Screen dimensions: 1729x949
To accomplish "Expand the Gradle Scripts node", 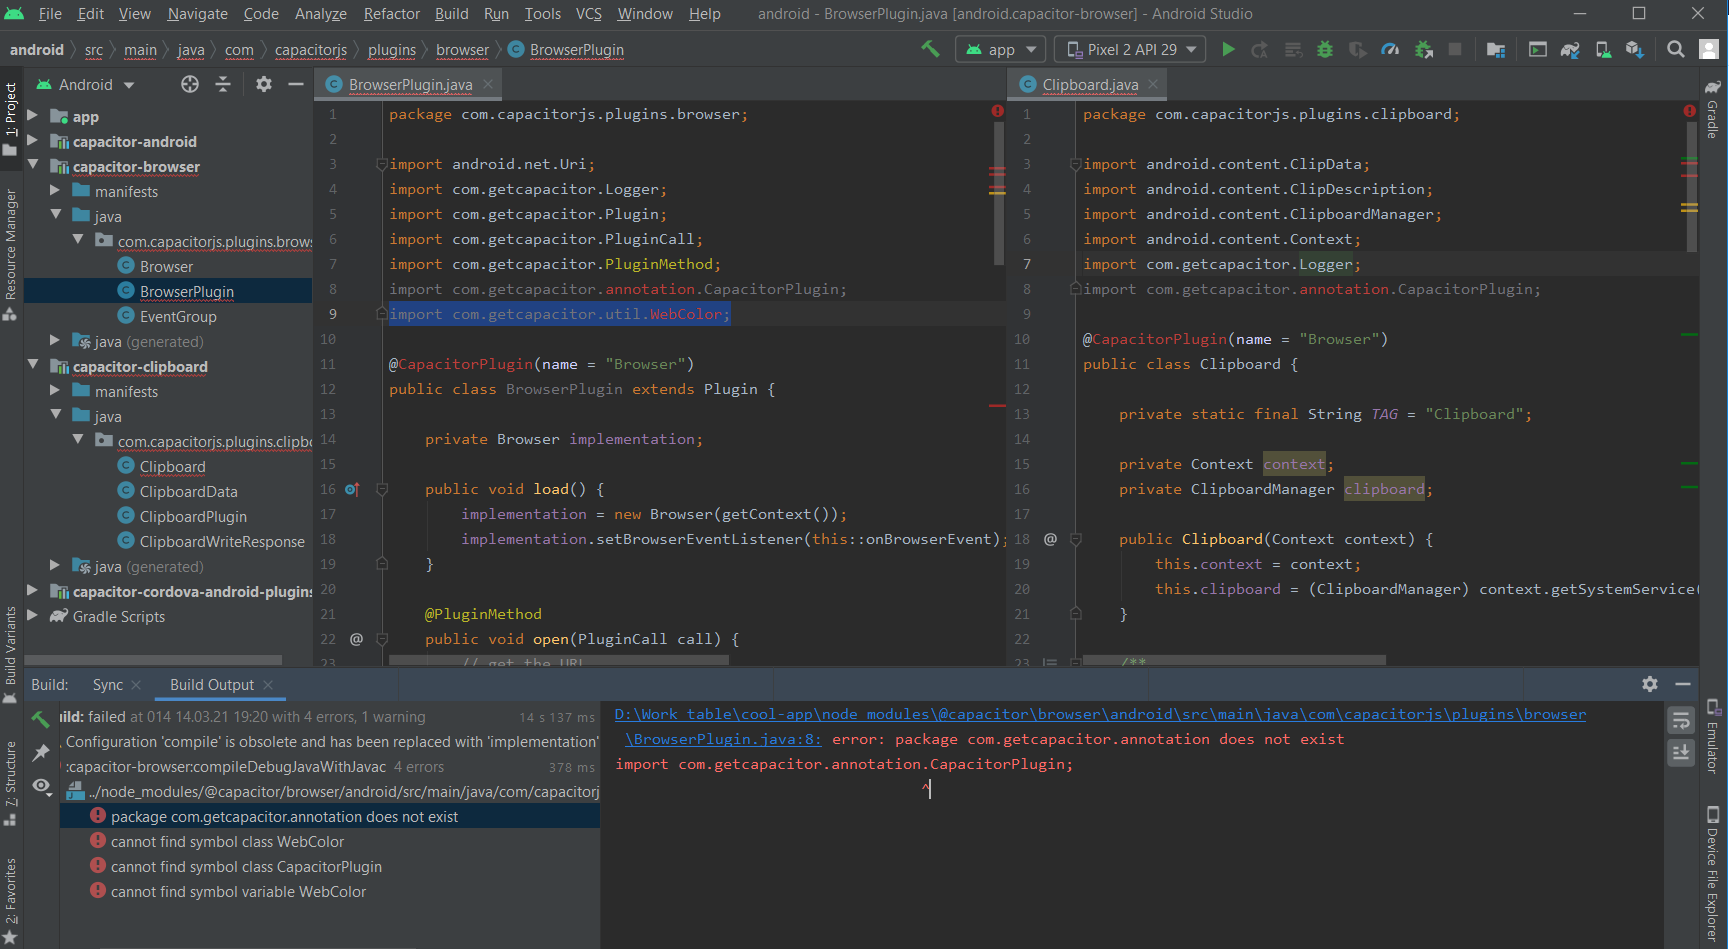I will 32,616.
